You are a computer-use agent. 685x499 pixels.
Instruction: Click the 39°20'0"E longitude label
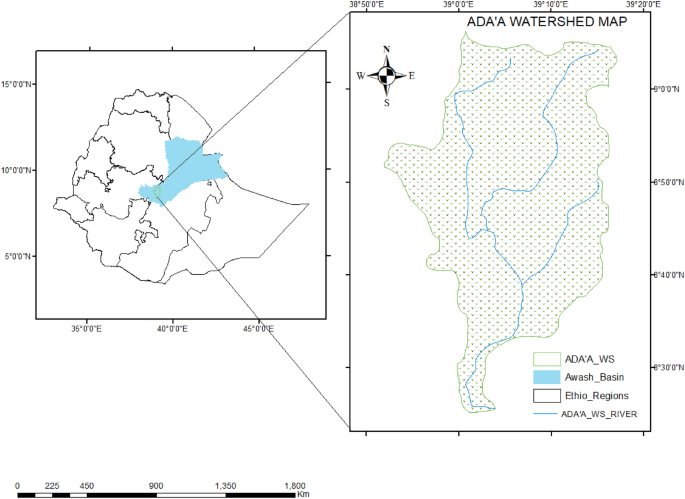[x=643, y=4]
